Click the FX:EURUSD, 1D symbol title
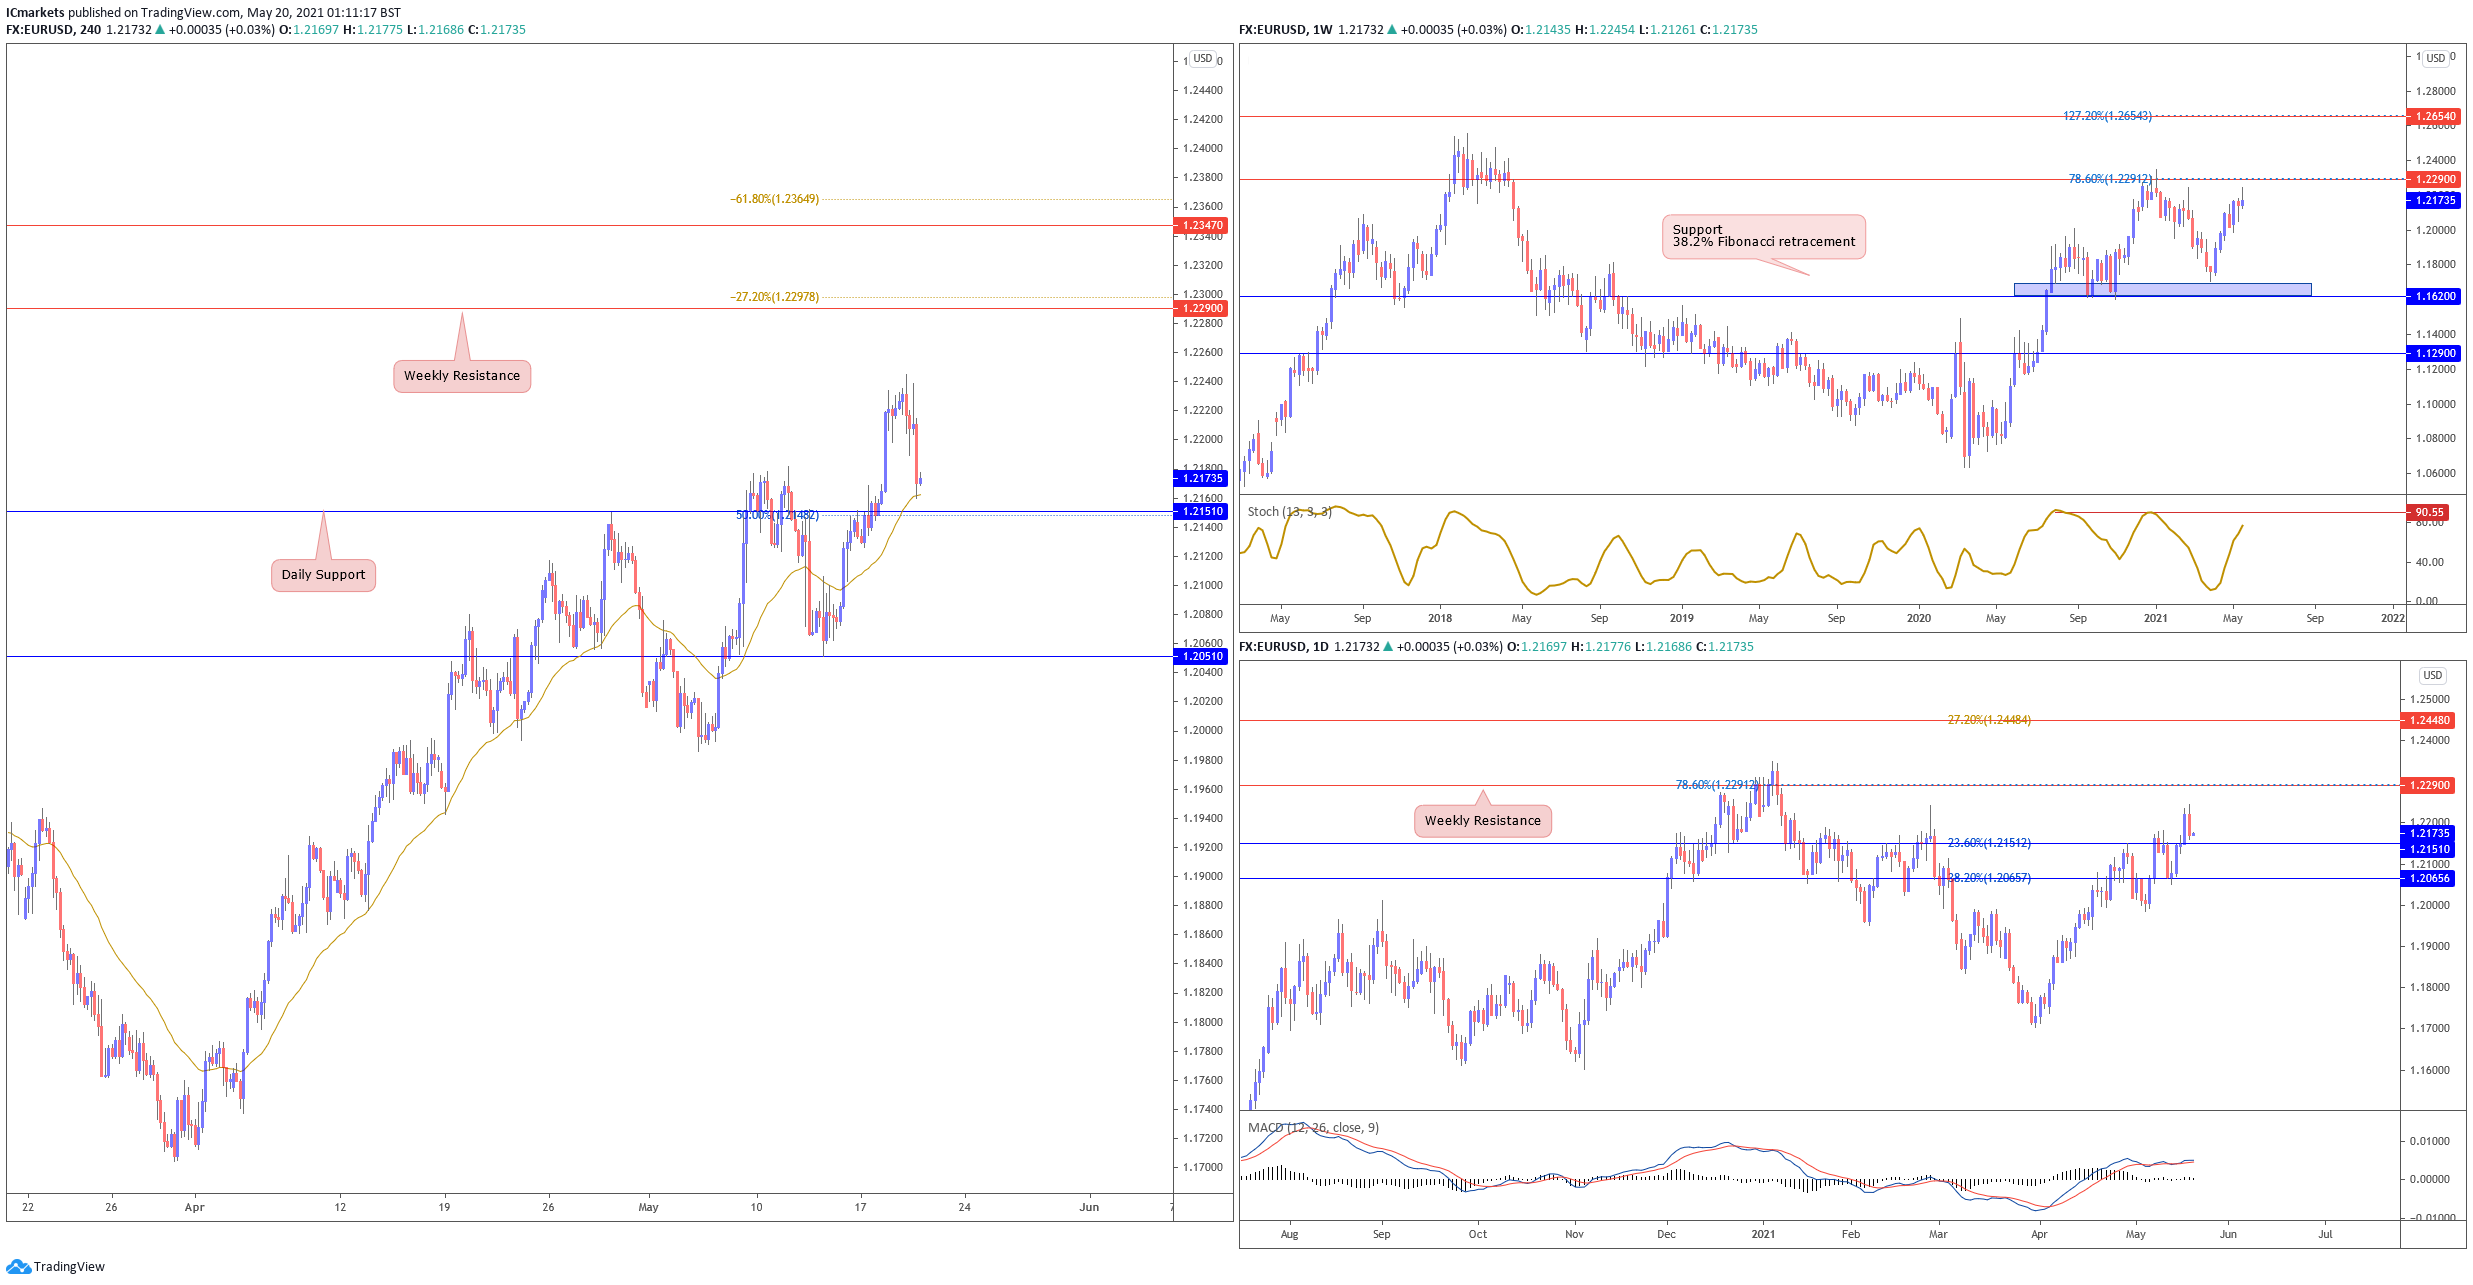 (1284, 647)
